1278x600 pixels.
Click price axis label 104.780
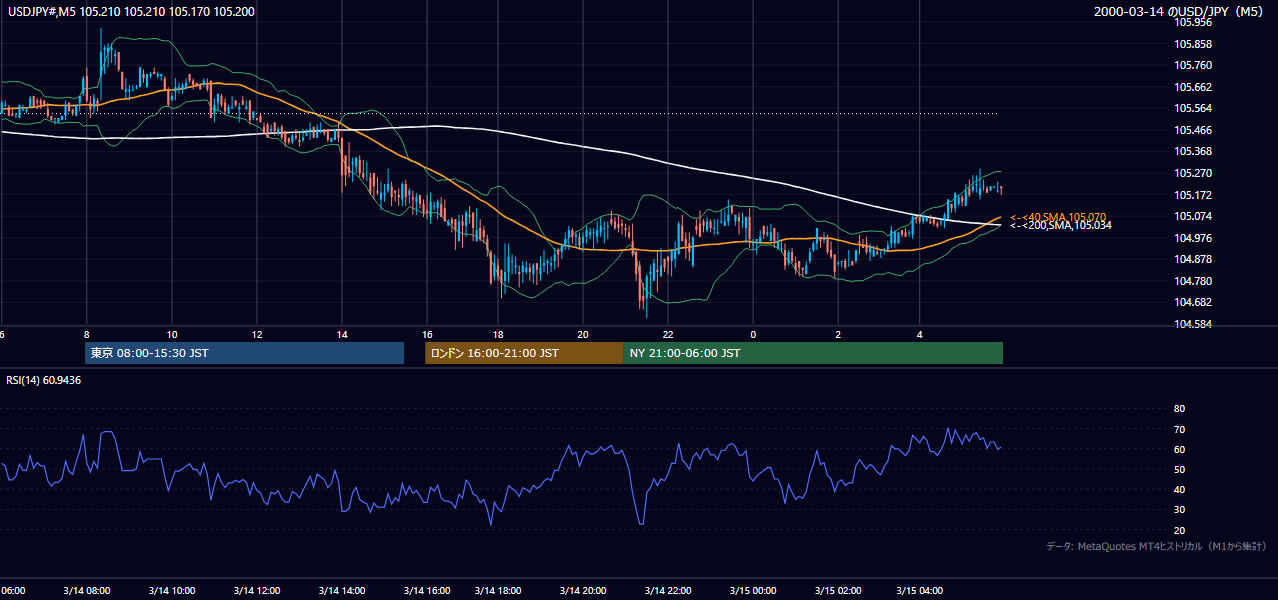coord(1194,281)
